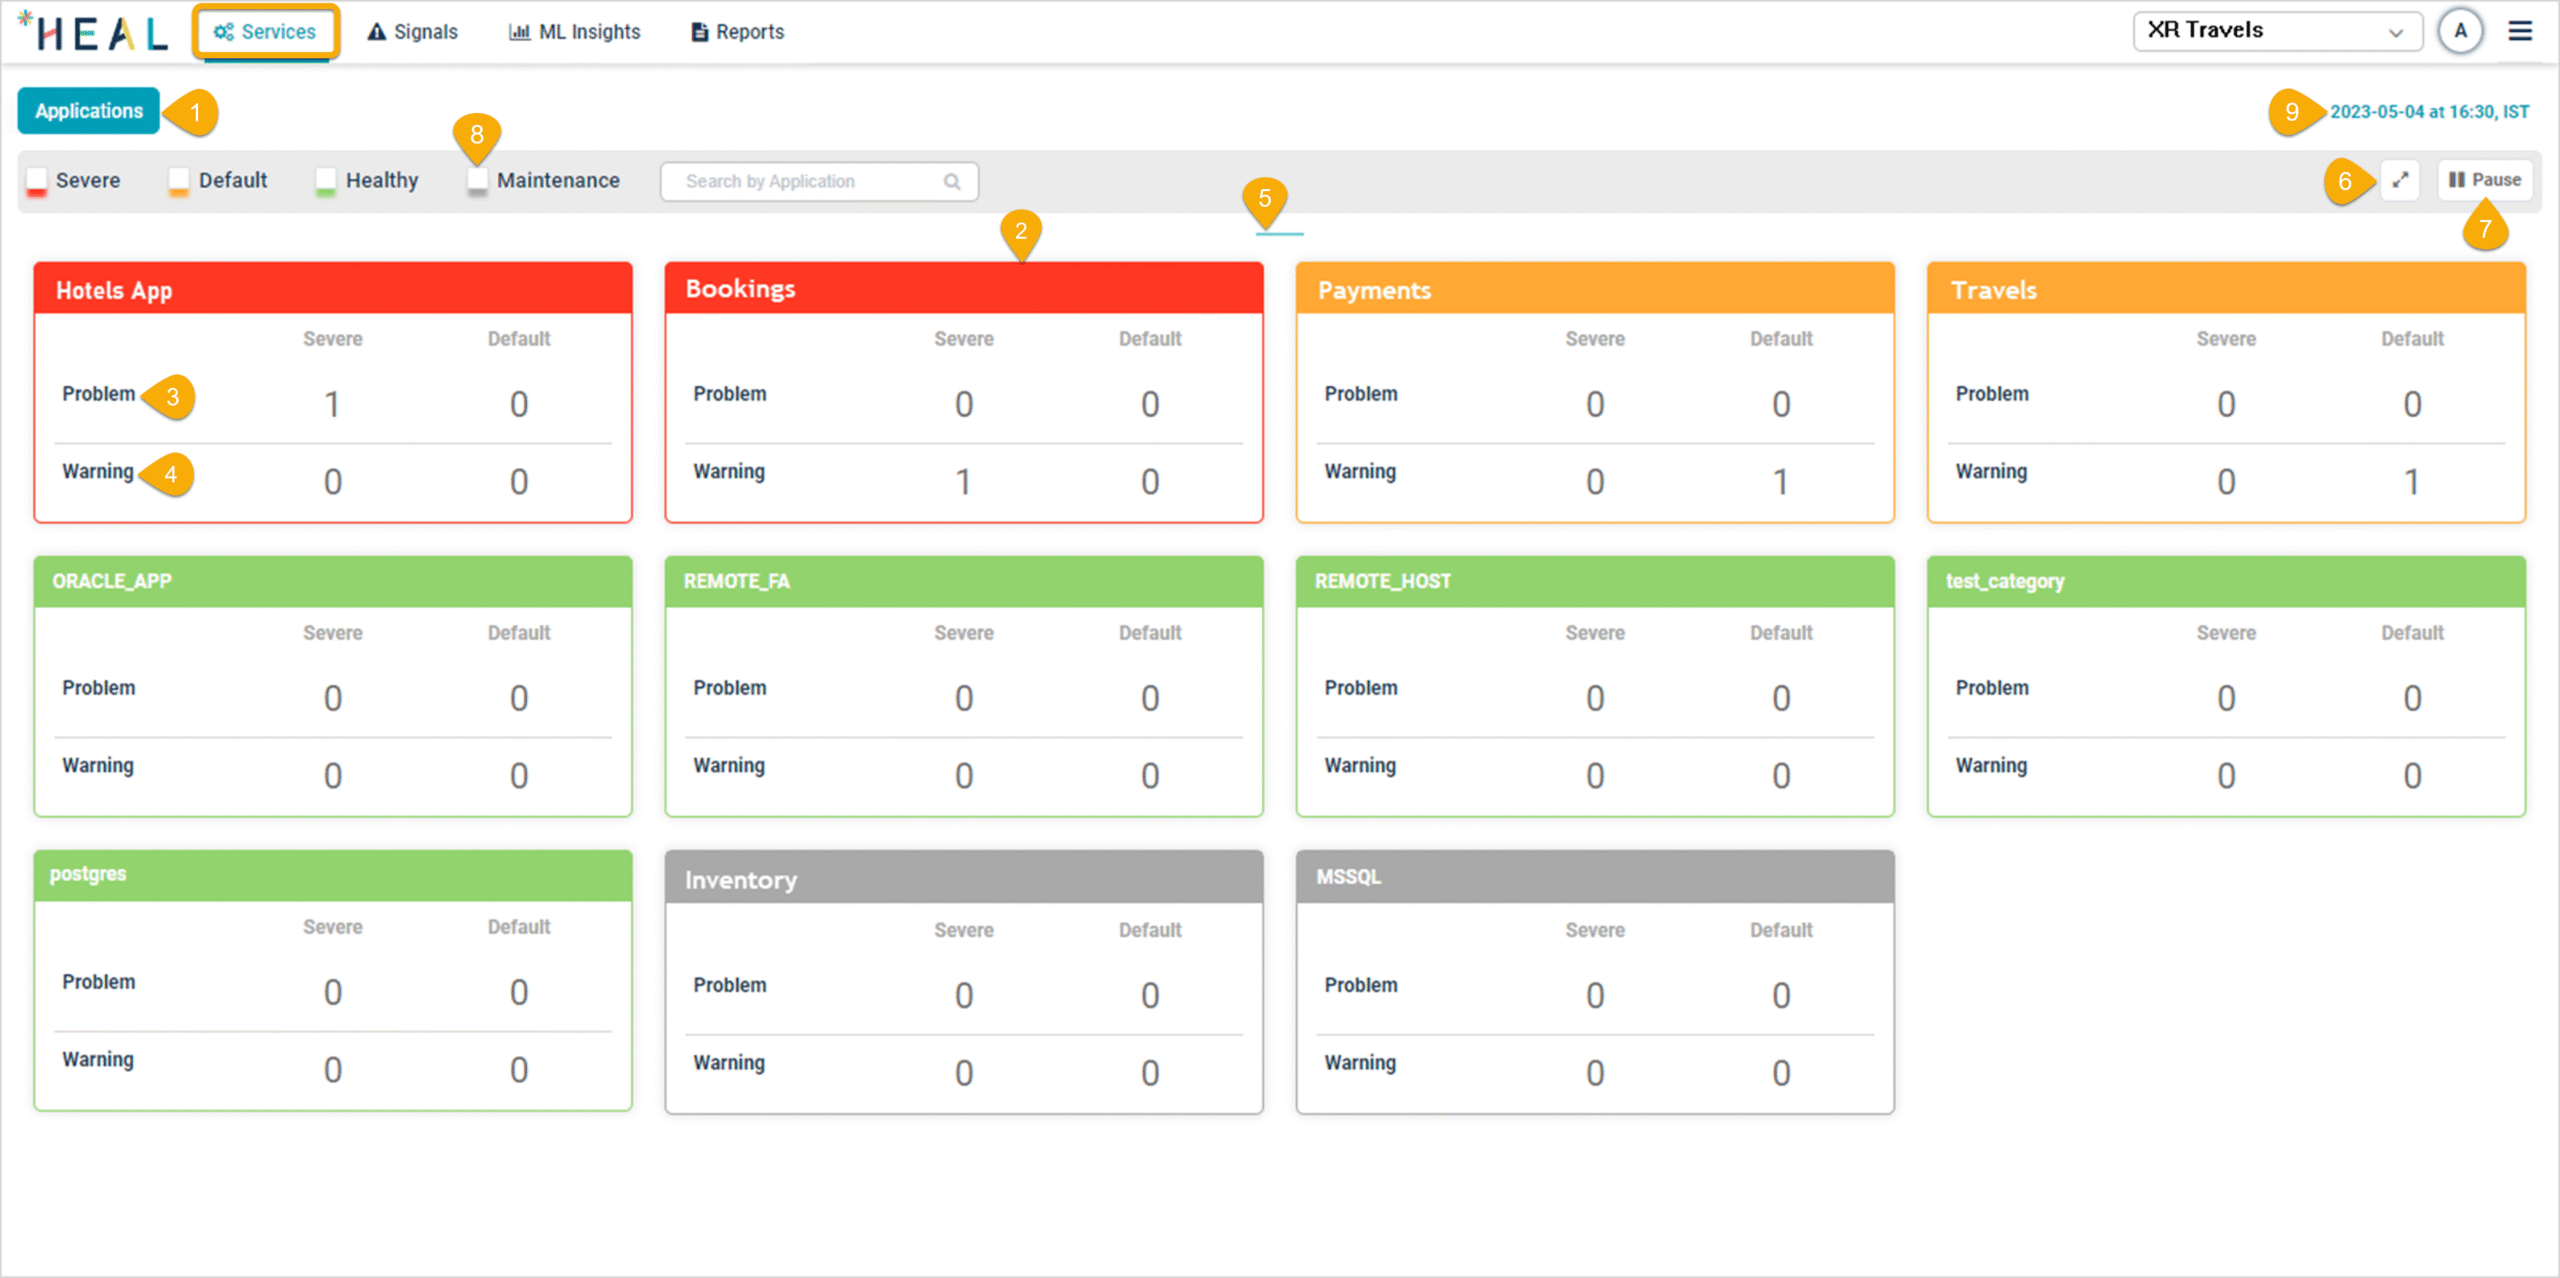
Task: Open the Services tab
Action: [x=265, y=32]
